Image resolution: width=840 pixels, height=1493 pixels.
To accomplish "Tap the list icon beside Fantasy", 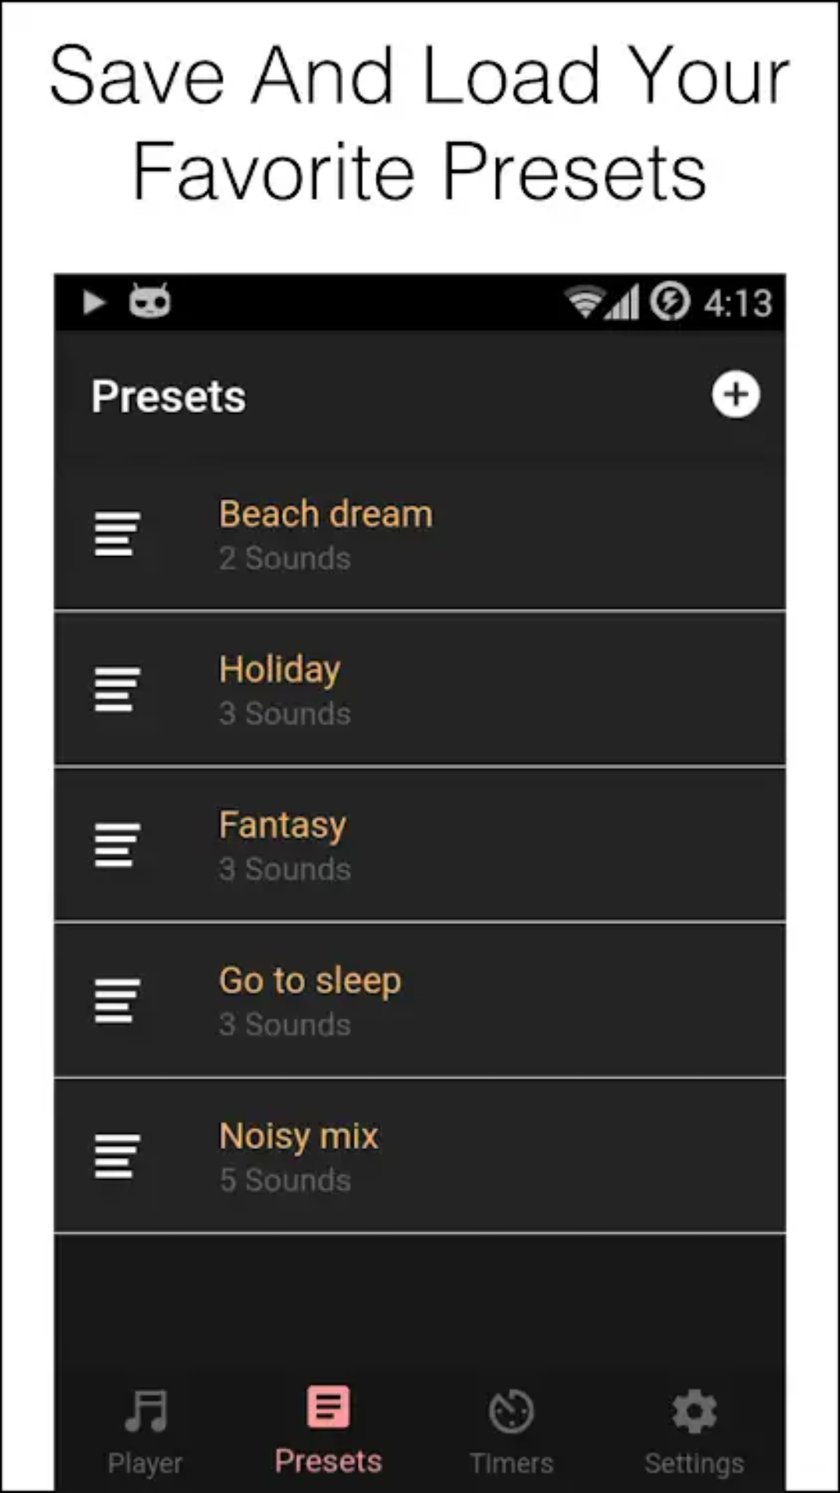I will (117, 845).
